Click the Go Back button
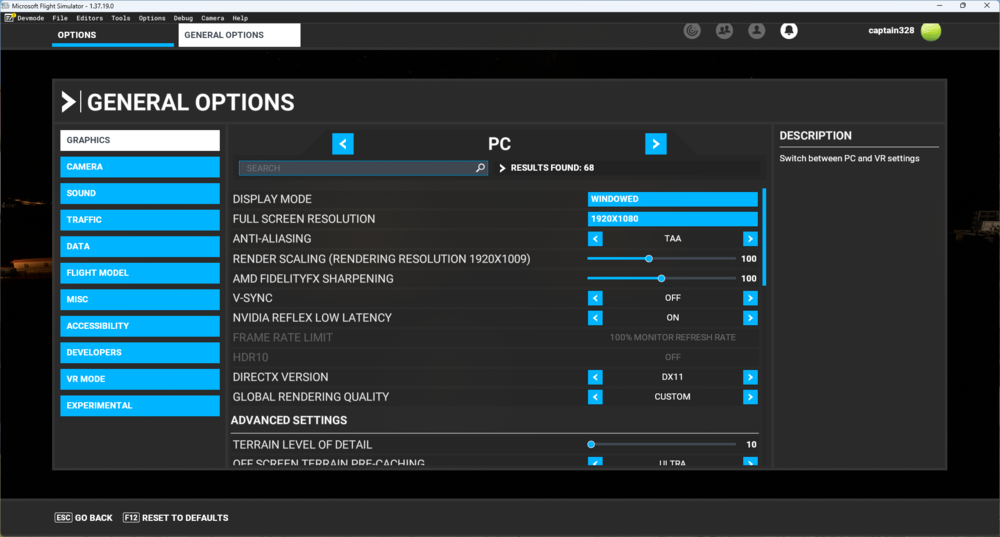Screen dimensions: 1000x537 point(84,518)
